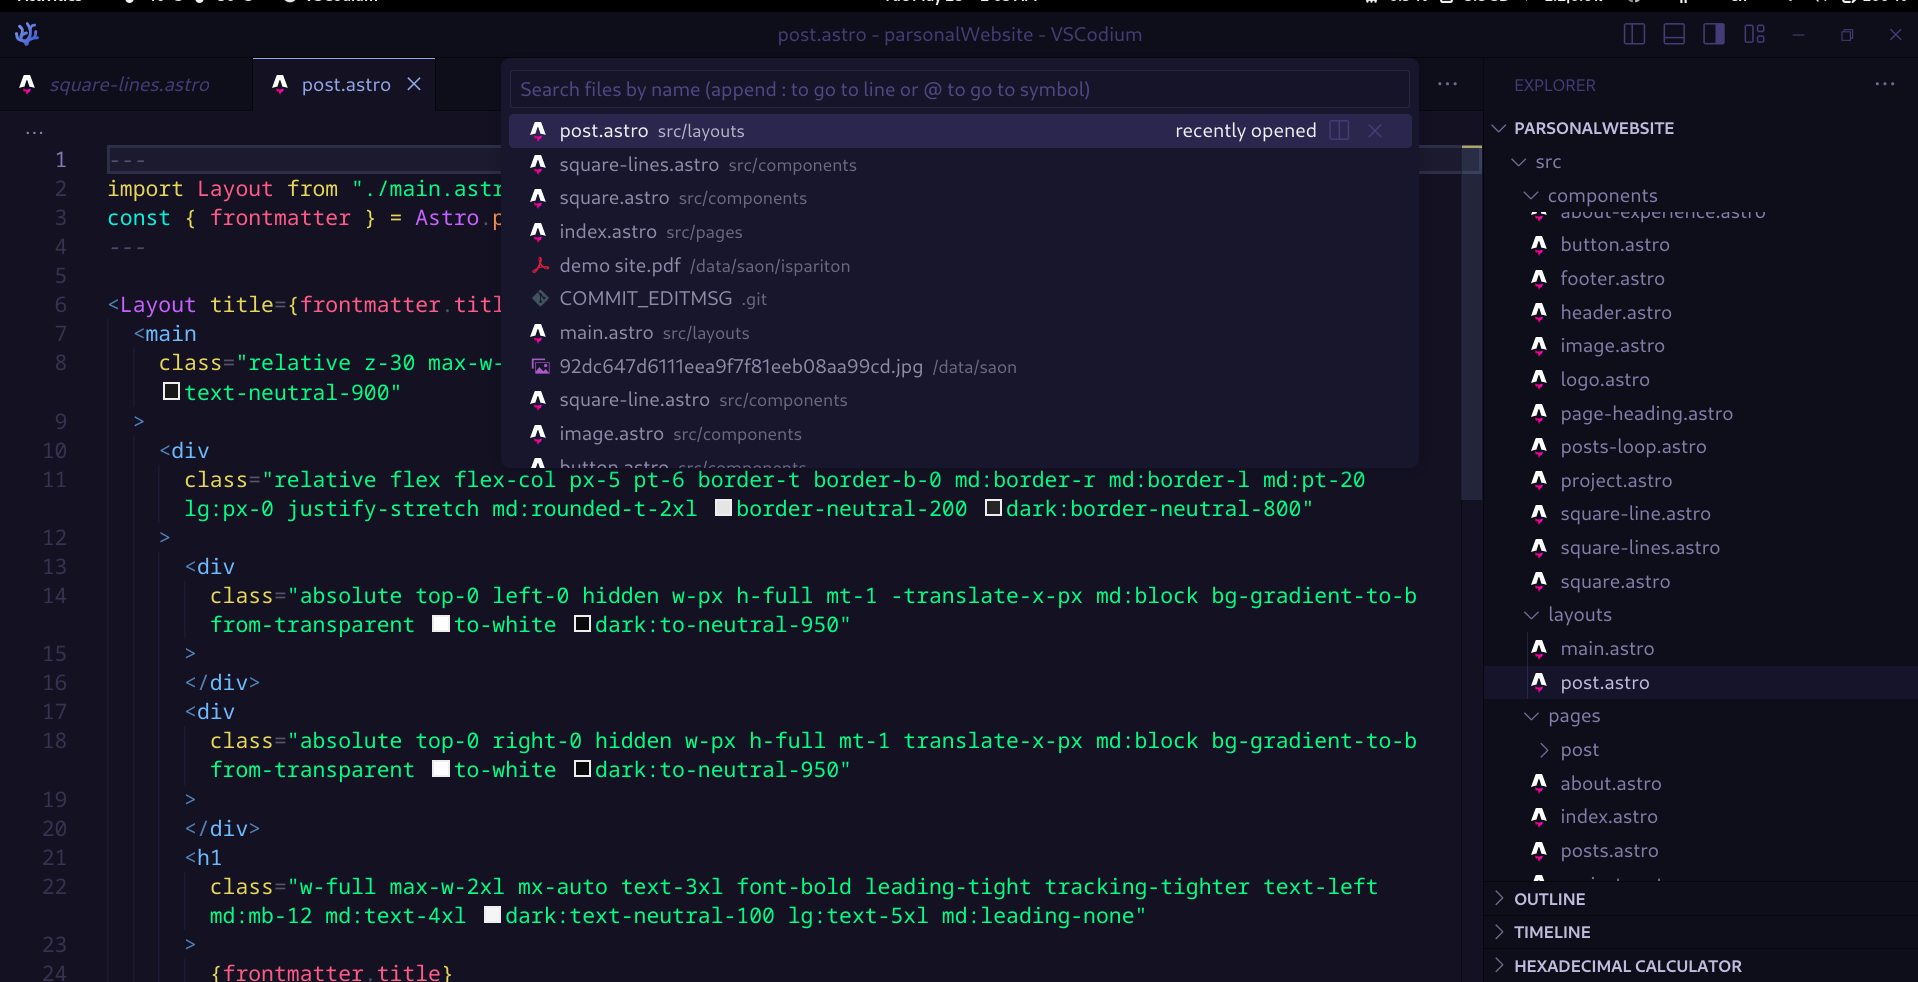1918x982 pixels.
Task: Select the JPG image file in quick open results
Action: point(740,366)
